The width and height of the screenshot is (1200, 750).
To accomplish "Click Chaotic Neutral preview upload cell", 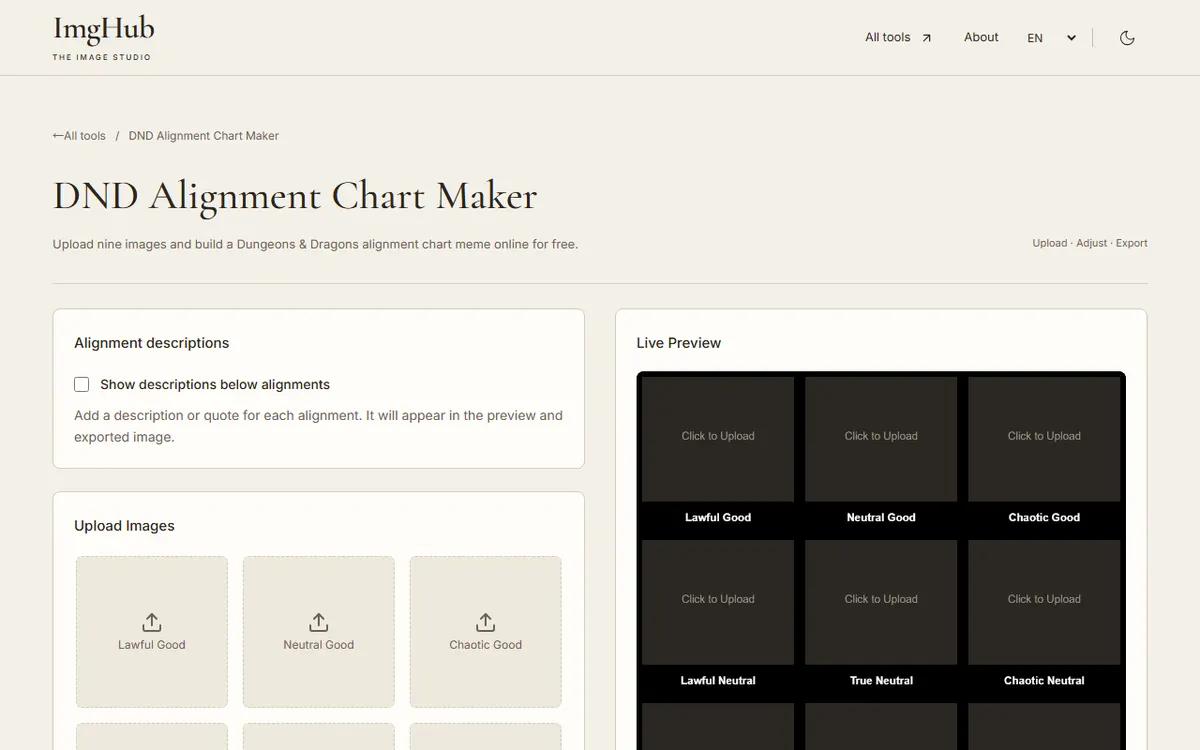I will point(1044,602).
